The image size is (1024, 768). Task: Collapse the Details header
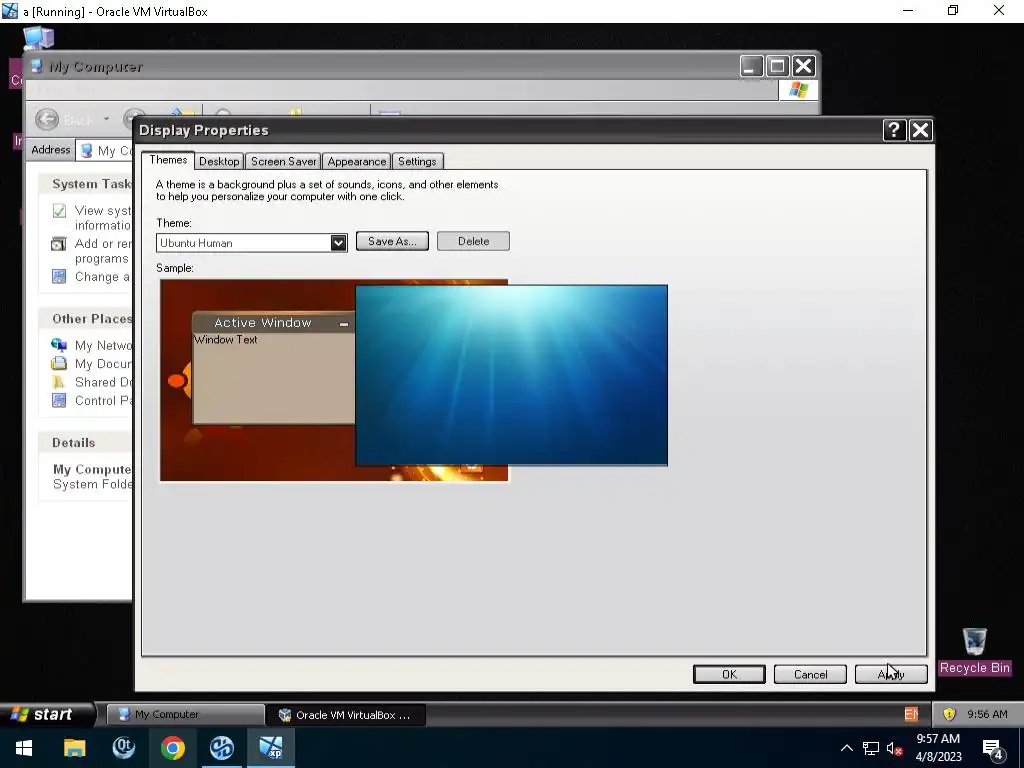click(86, 443)
